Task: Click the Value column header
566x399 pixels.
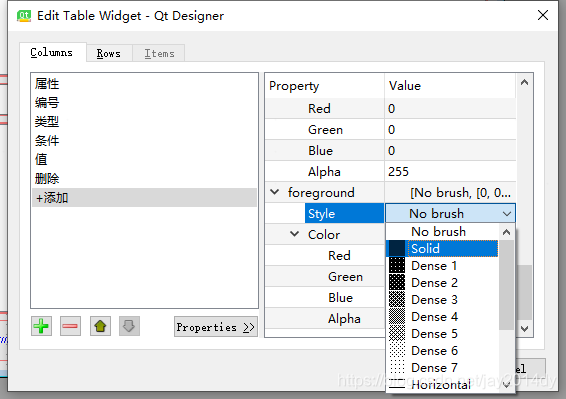Action: coord(450,86)
